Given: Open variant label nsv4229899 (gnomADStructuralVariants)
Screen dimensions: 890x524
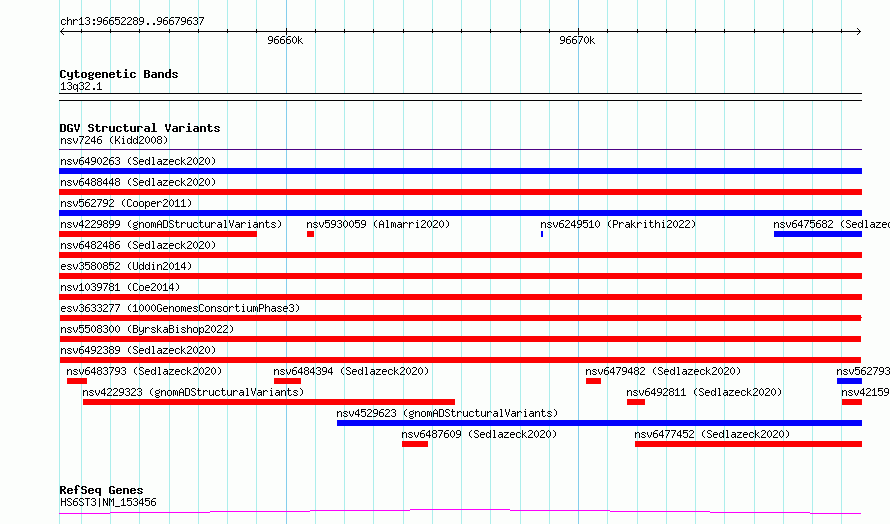Looking at the screenshot, I should click(x=171, y=224).
